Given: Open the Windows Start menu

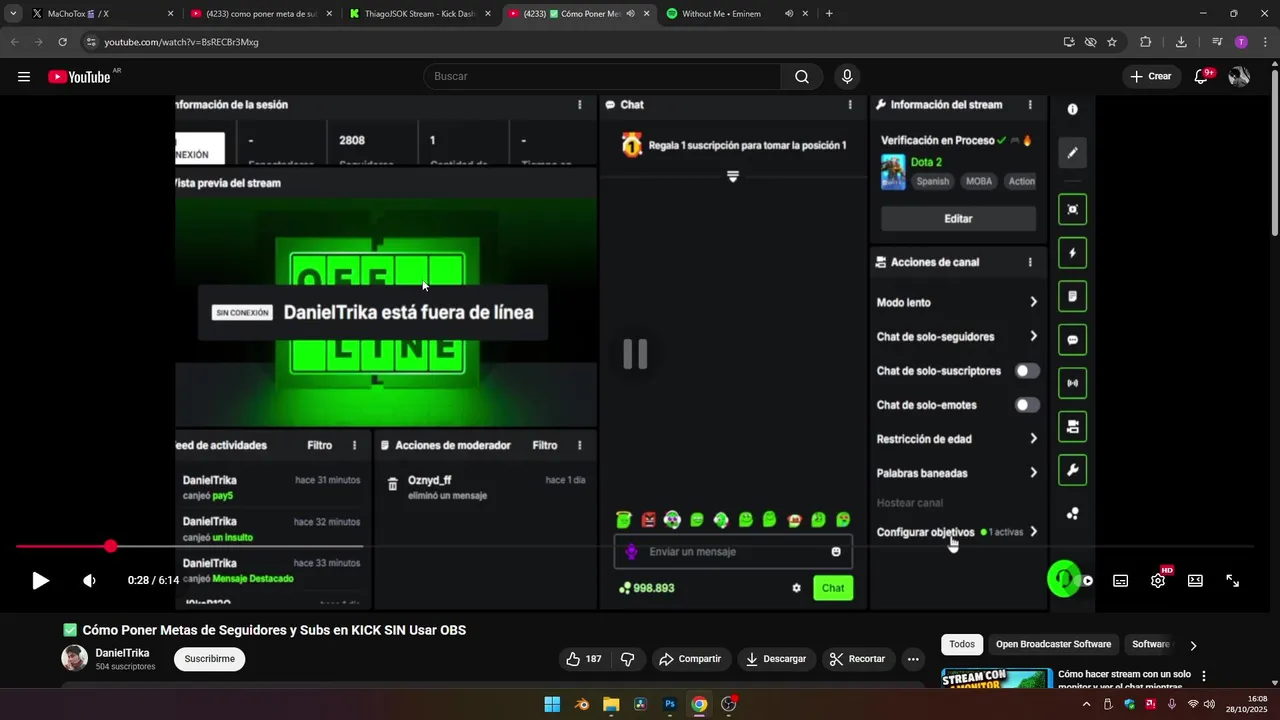Looking at the screenshot, I should pyautogui.click(x=552, y=704).
